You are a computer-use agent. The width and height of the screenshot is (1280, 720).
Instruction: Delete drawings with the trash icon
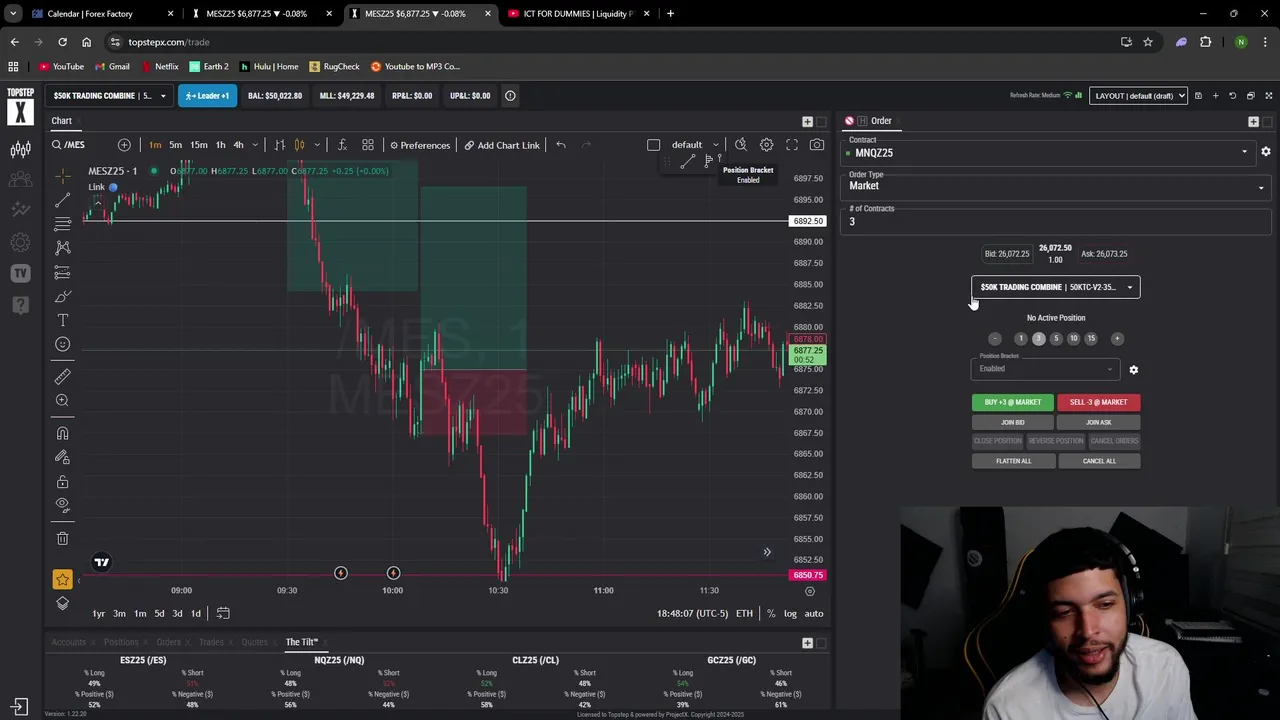pos(63,538)
